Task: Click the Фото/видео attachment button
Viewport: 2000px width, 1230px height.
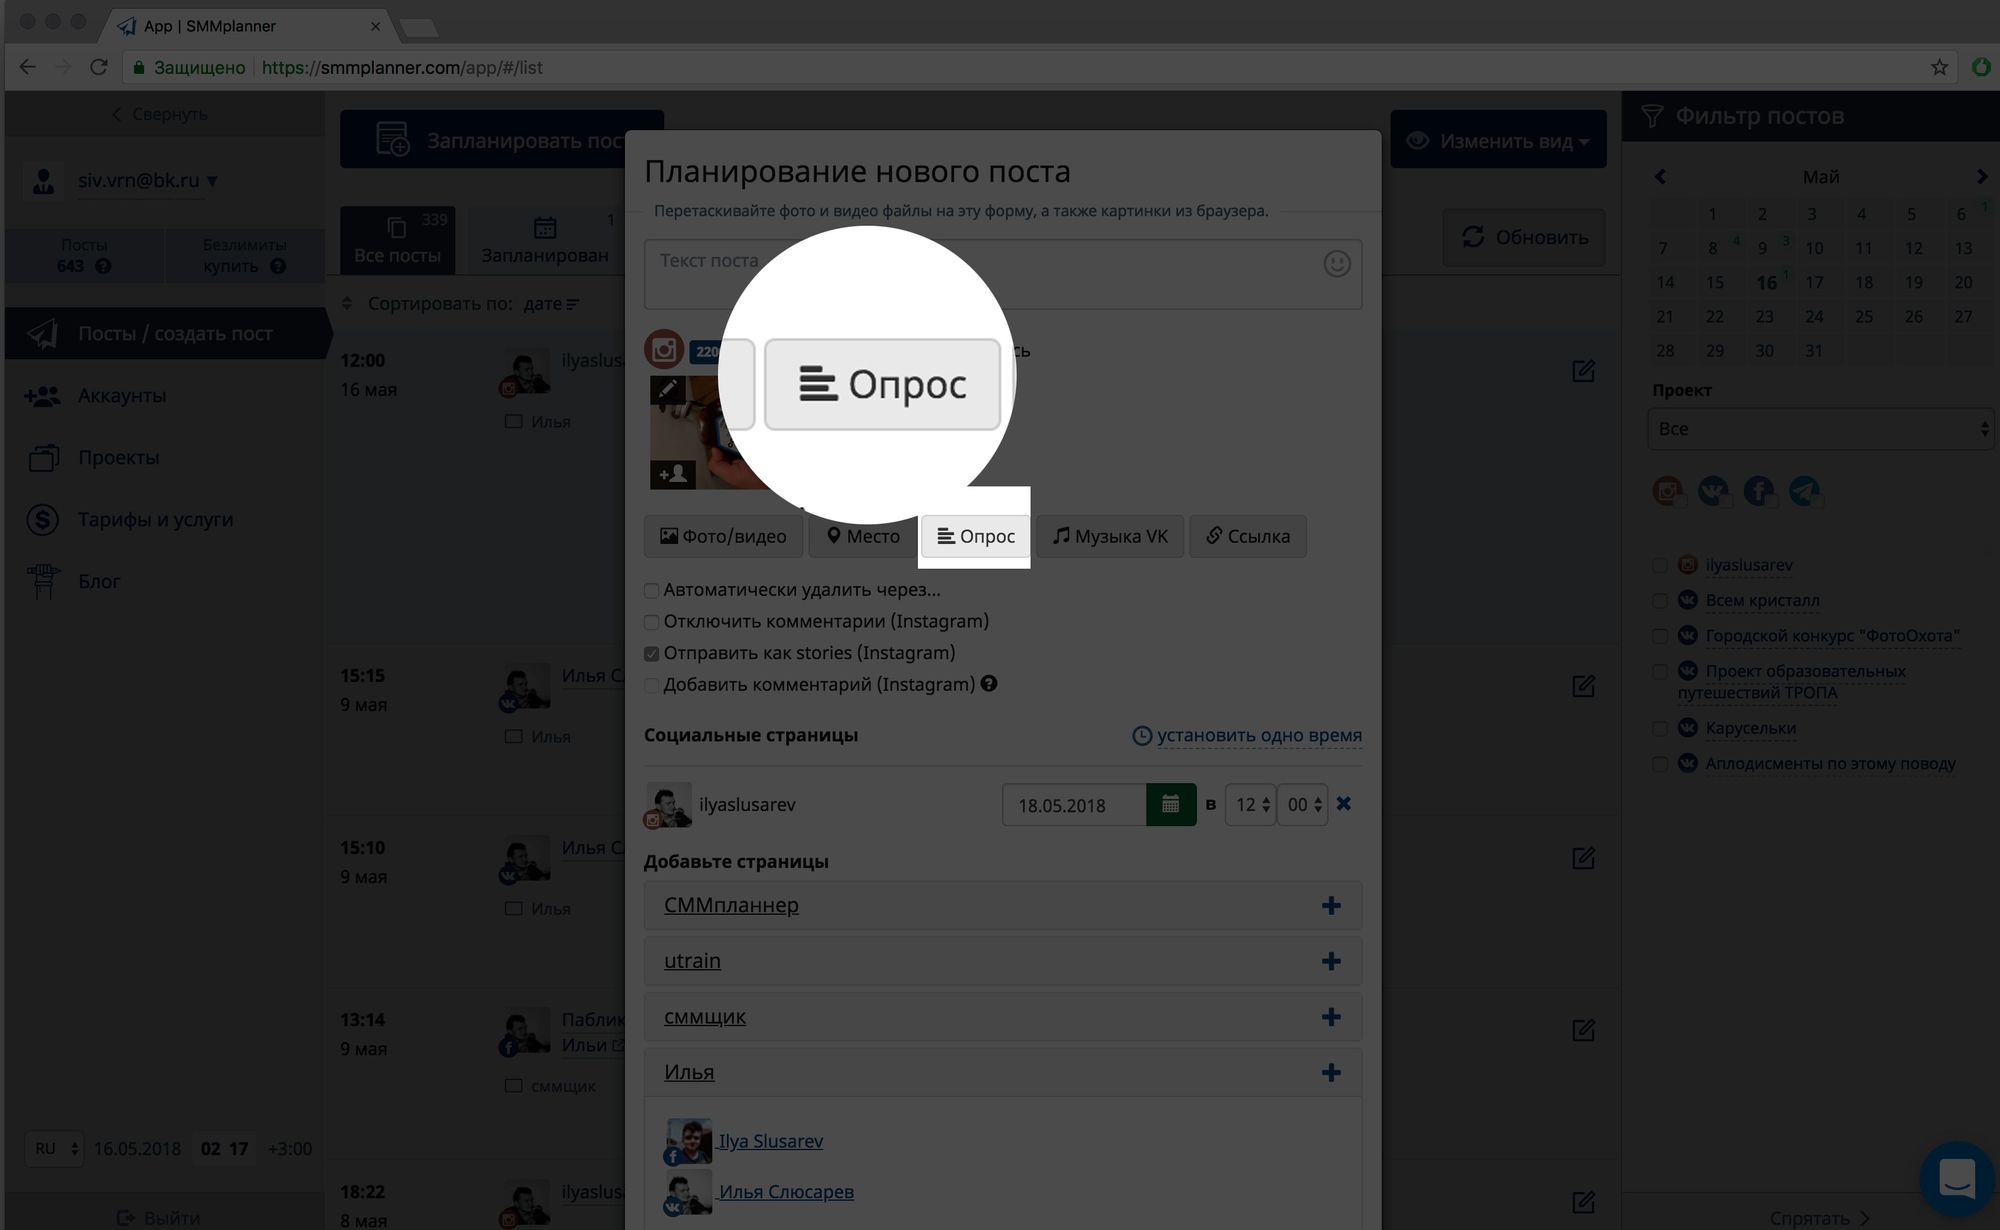Action: tap(723, 536)
